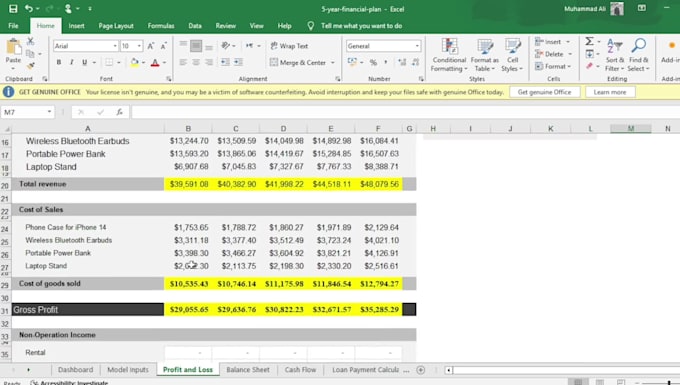The height and width of the screenshot is (385, 680).
Task: Open the Balance Sheet tab
Action: [x=248, y=370]
